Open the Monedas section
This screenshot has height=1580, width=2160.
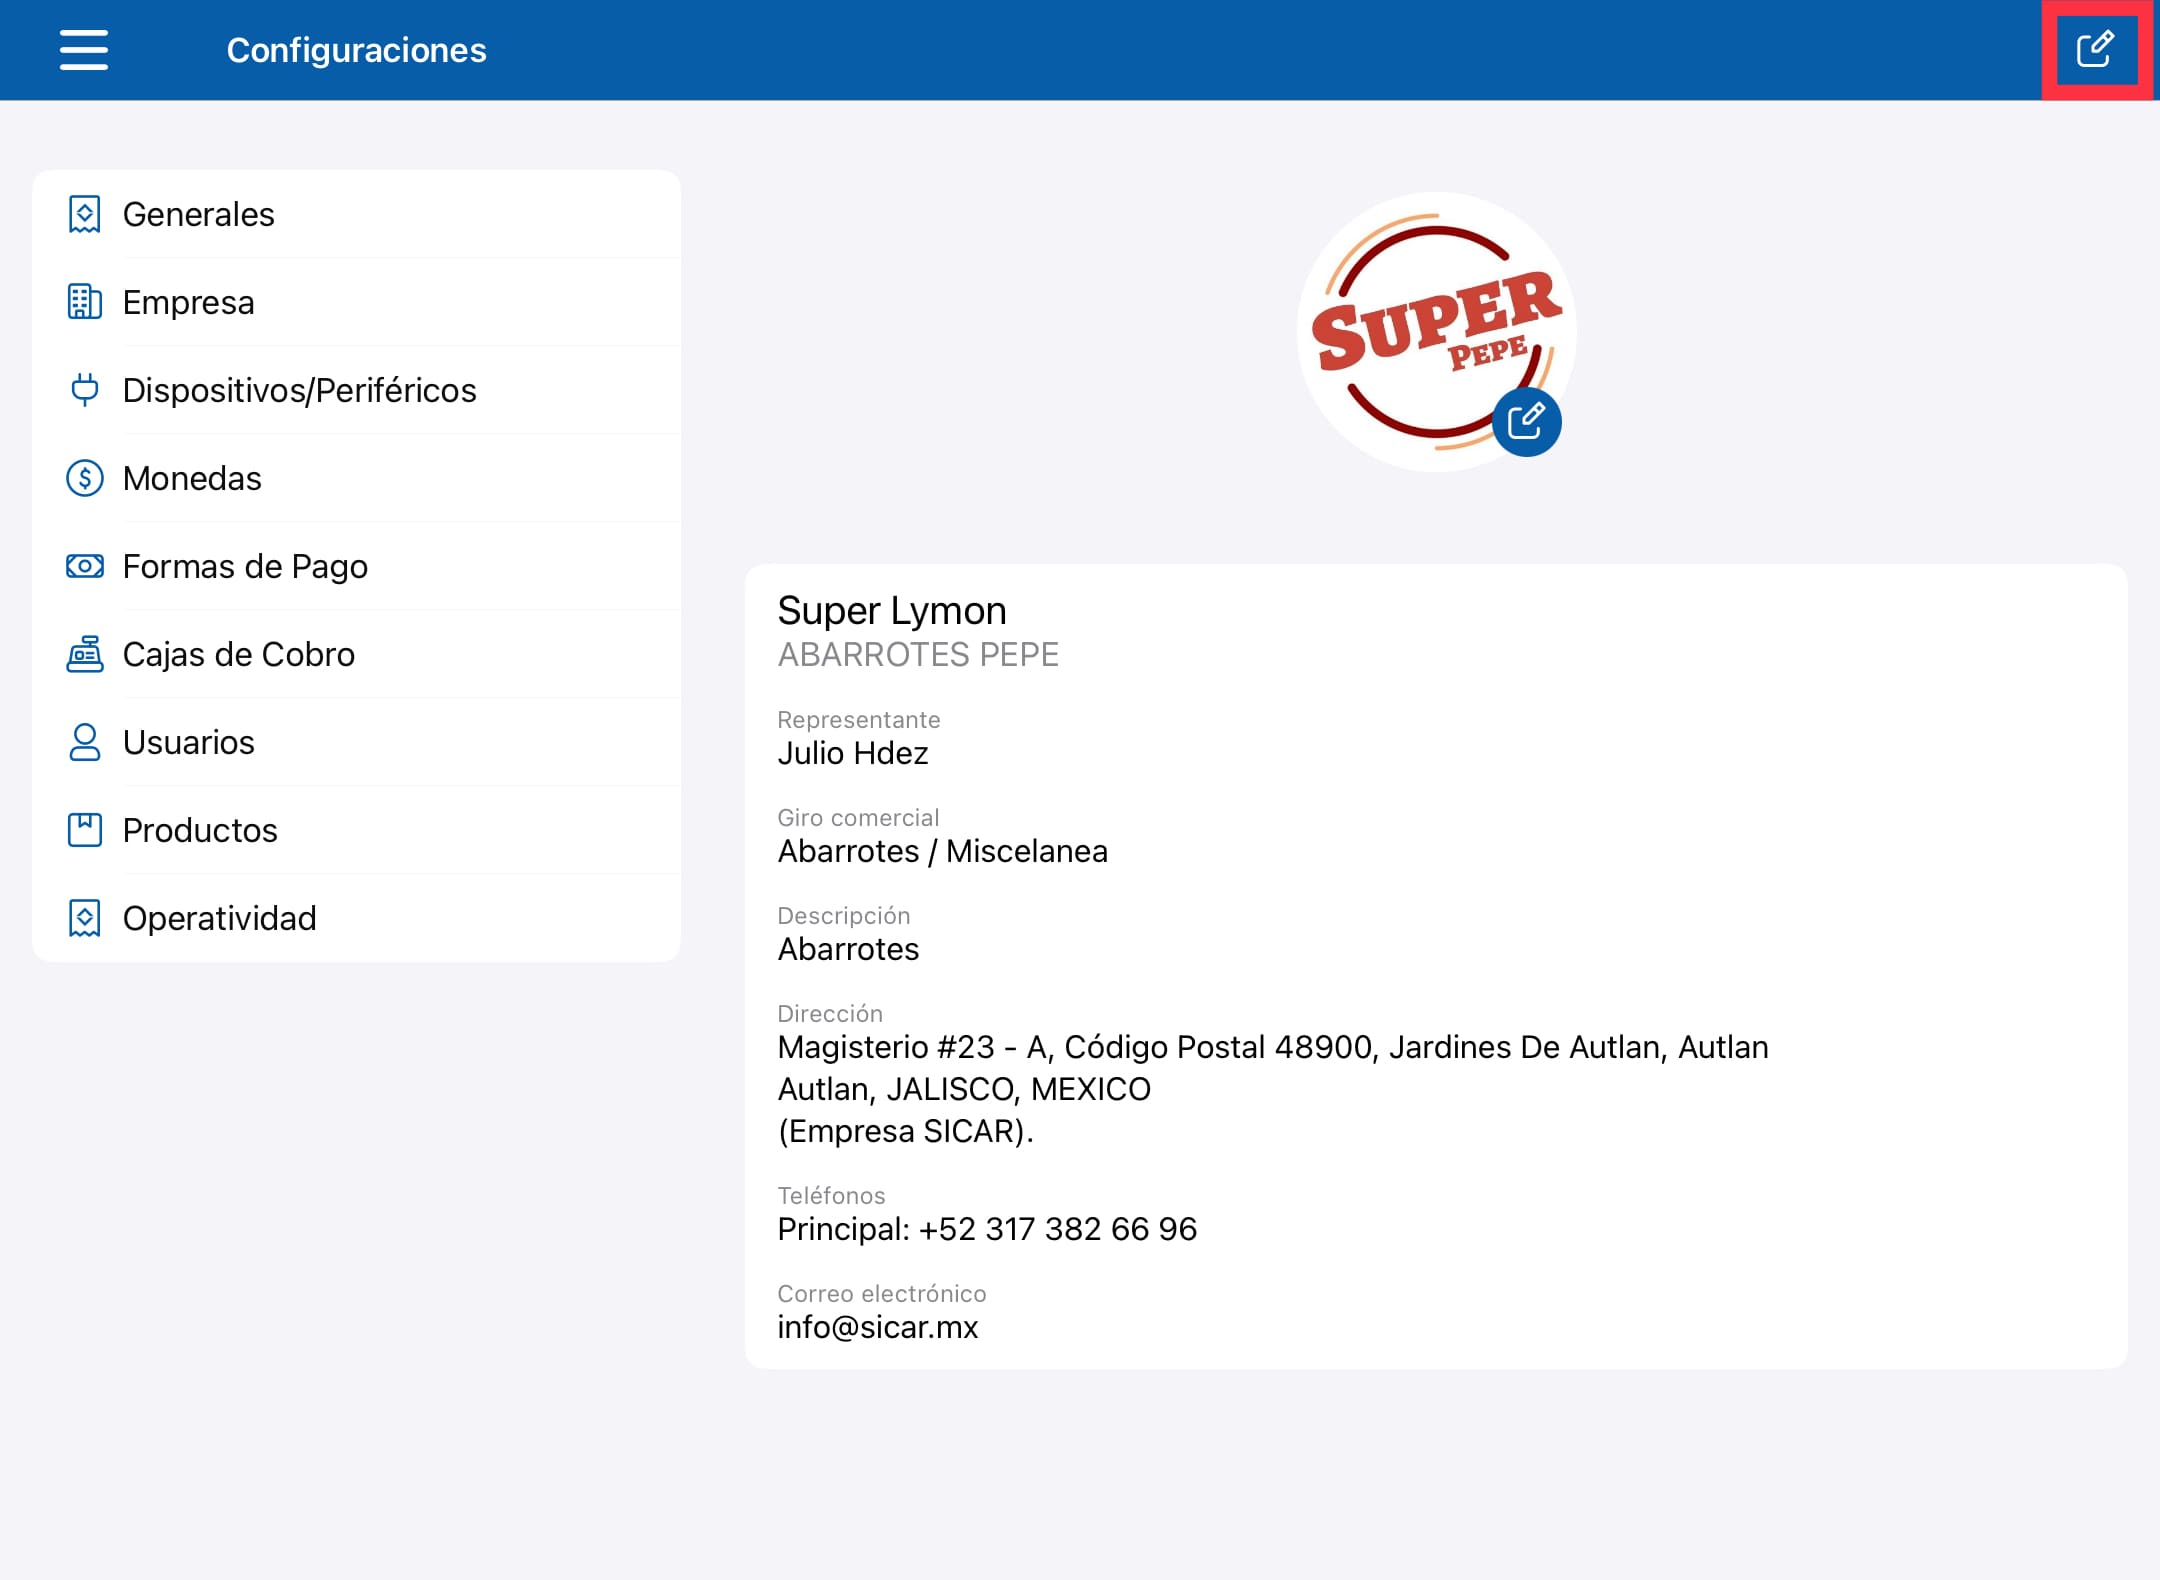tap(357, 478)
